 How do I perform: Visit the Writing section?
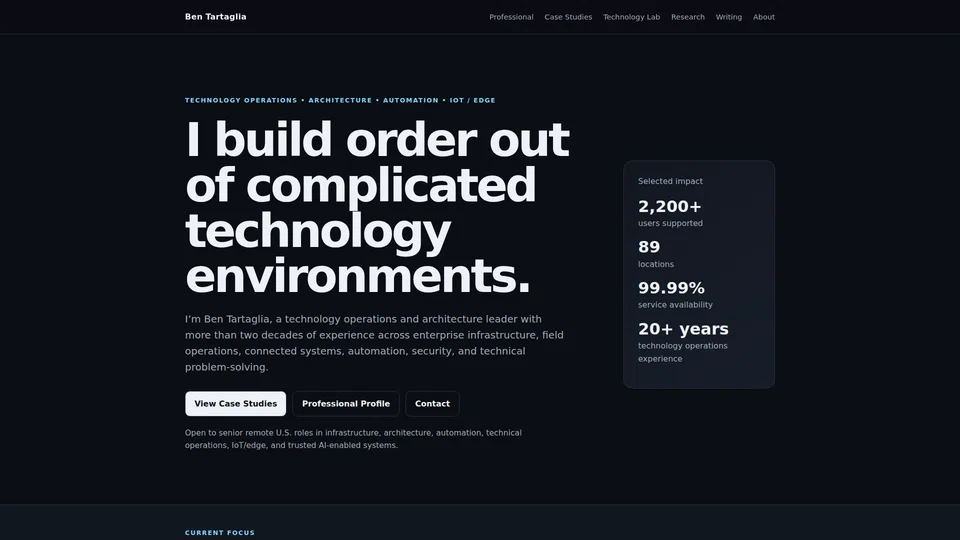point(729,17)
